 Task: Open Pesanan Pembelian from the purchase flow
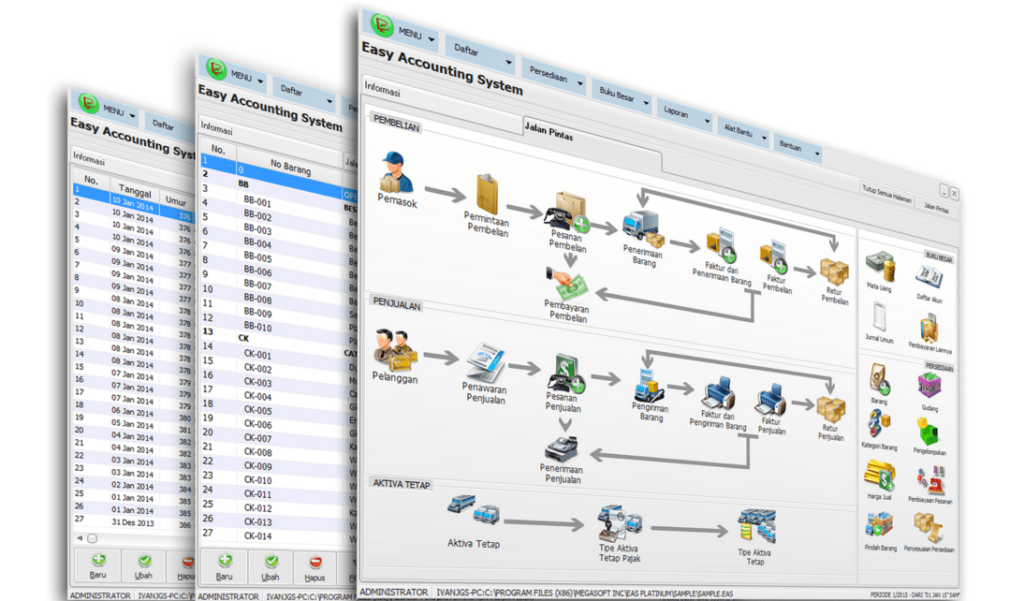[x=565, y=213]
